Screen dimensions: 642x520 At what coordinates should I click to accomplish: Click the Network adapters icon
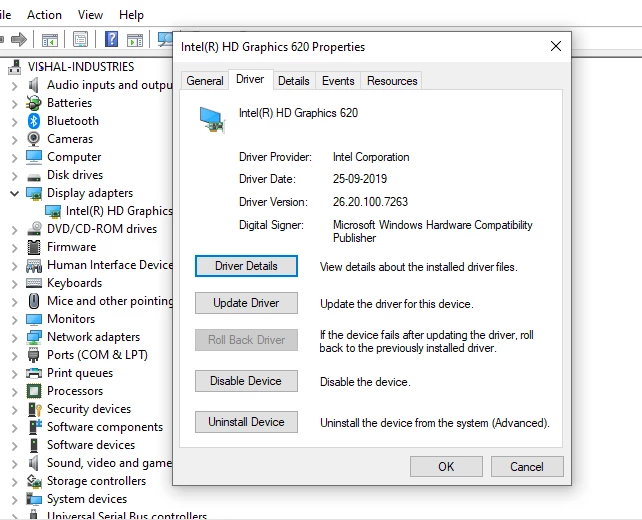pos(34,337)
